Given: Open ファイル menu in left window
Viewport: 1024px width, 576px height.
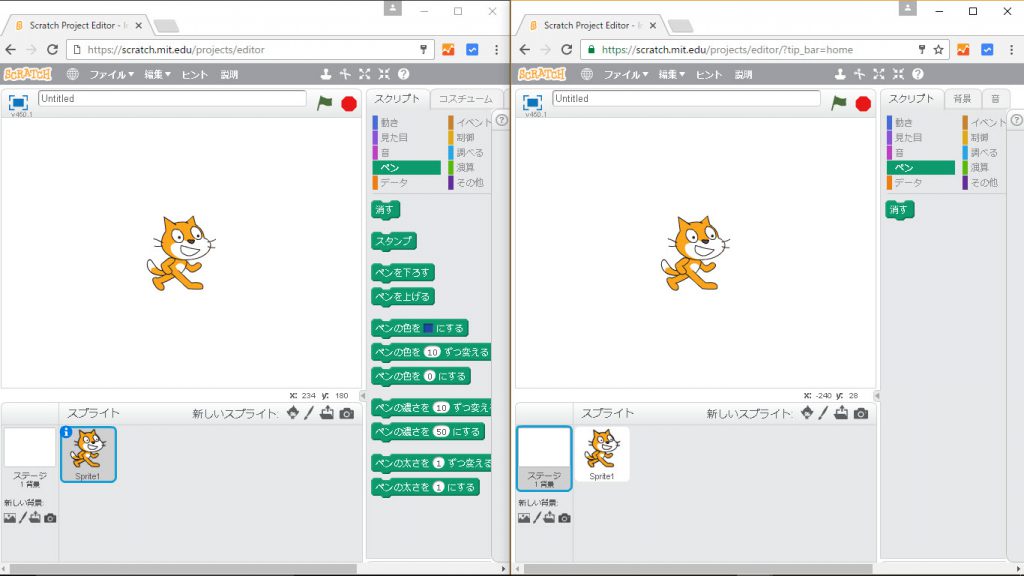Looking at the screenshot, I should pos(111,74).
